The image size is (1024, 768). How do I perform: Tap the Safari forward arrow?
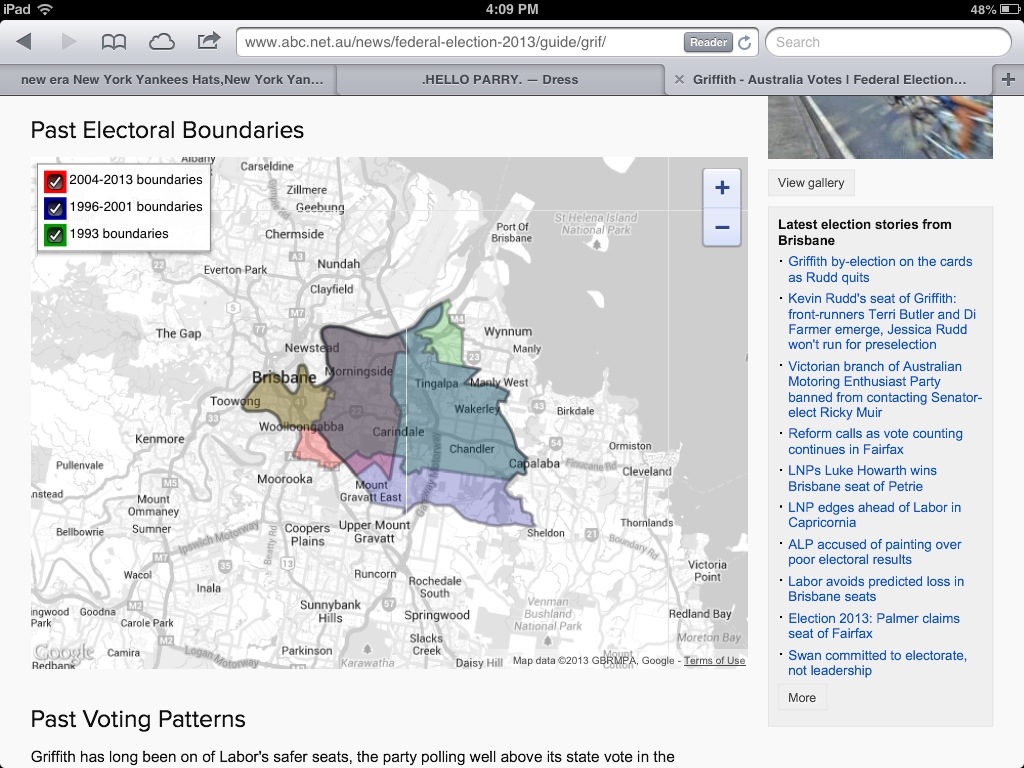tap(69, 42)
